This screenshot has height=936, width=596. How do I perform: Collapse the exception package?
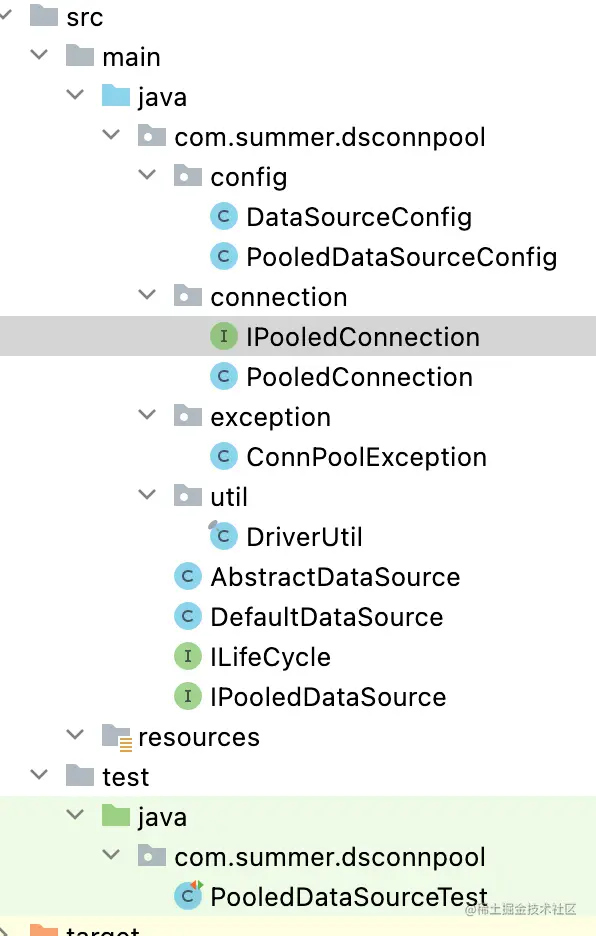[x=147, y=415]
